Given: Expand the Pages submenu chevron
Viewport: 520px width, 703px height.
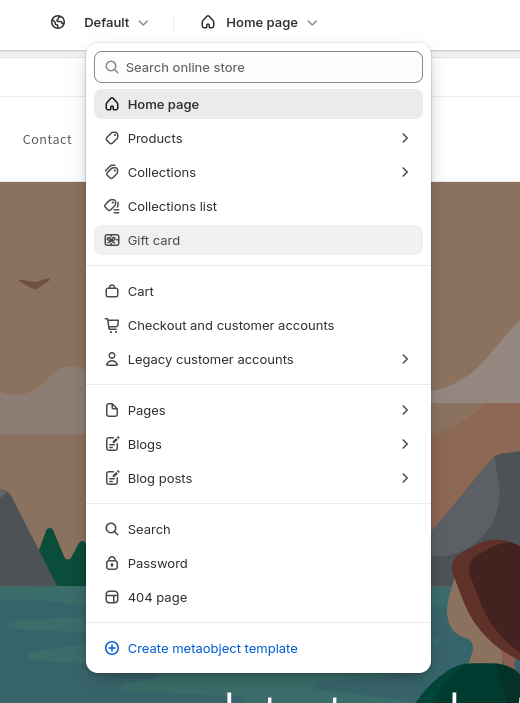Looking at the screenshot, I should [x=405, y=410].
